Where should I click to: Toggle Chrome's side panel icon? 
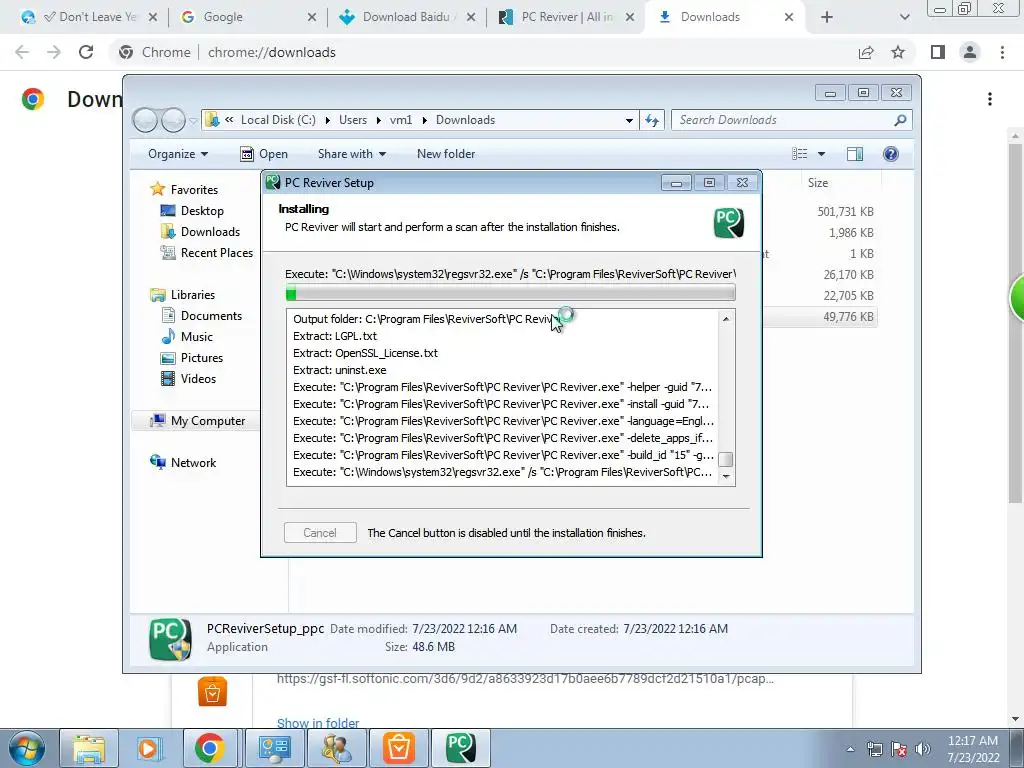point(938,52)
